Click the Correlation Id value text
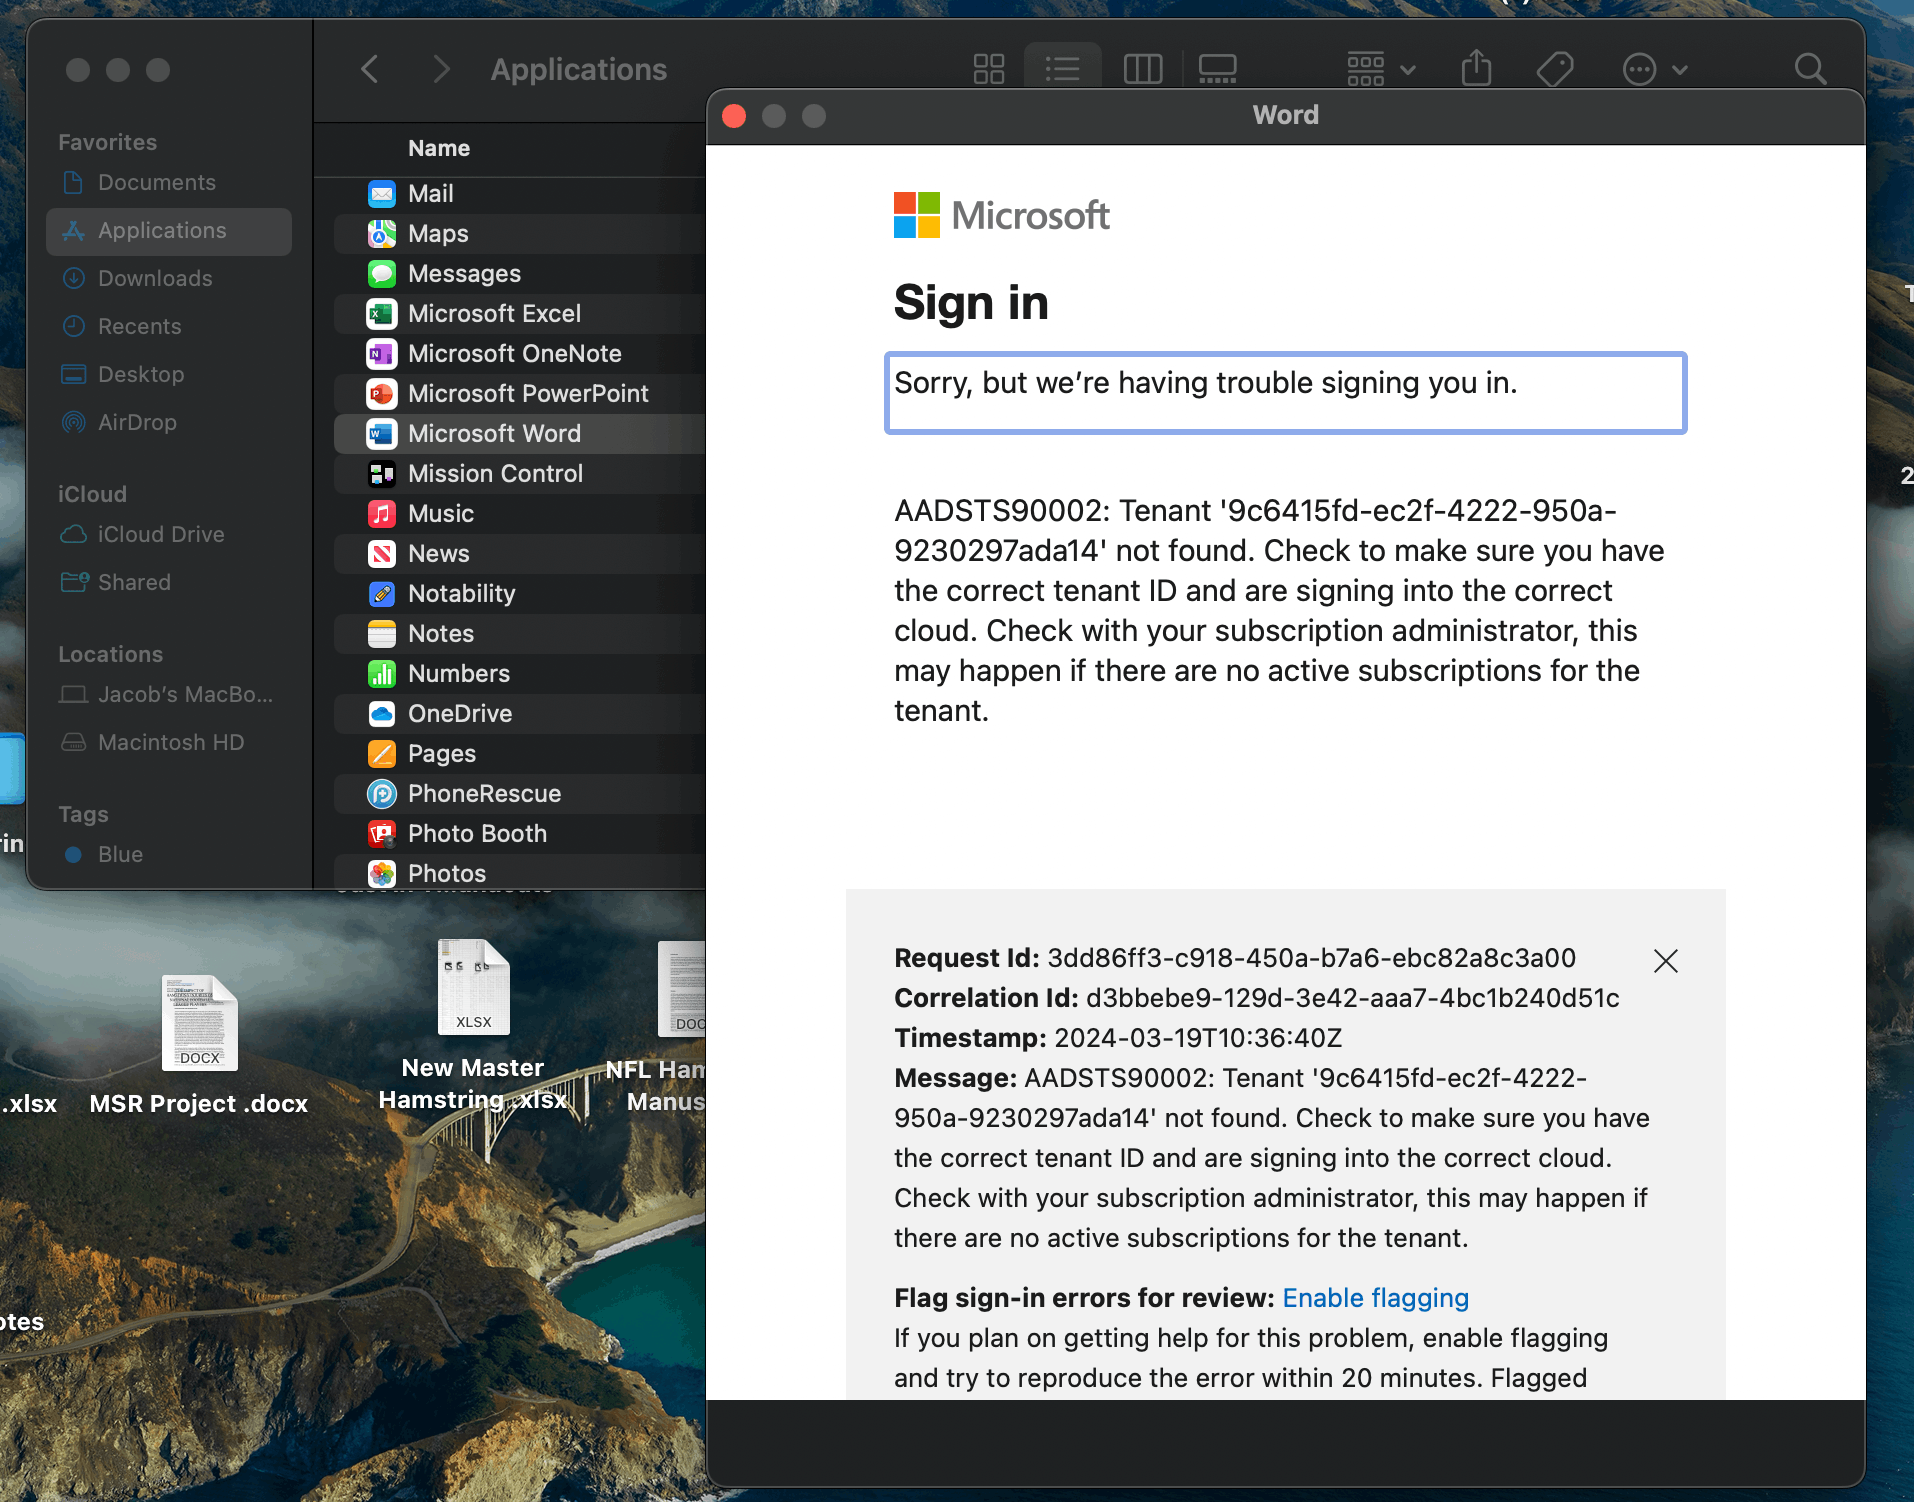This screenshot has height=1502, width=1914. click(1352, 998)
